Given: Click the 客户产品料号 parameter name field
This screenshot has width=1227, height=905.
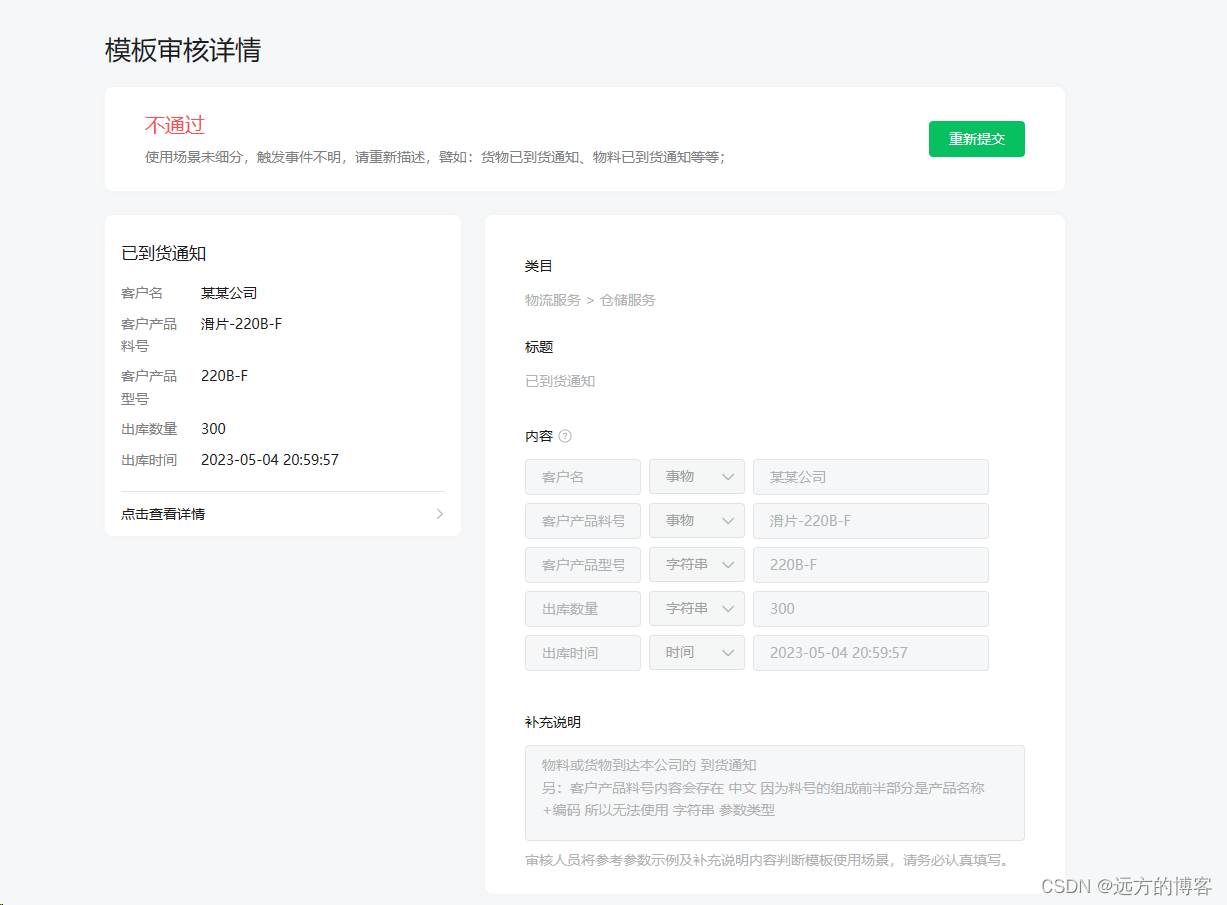Looking at the screenshot, I should 583,521.
